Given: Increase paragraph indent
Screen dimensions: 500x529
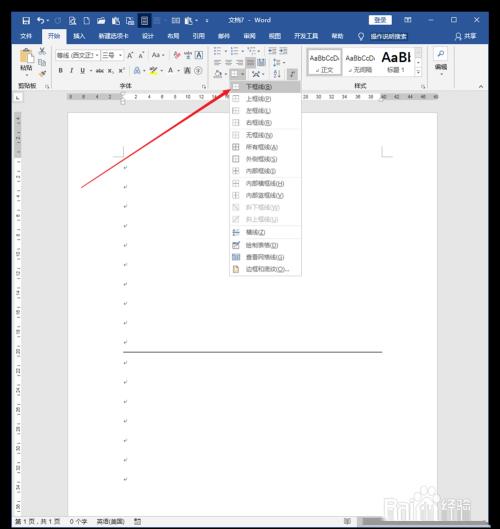Looking at the screenshot, I should 283,51.
